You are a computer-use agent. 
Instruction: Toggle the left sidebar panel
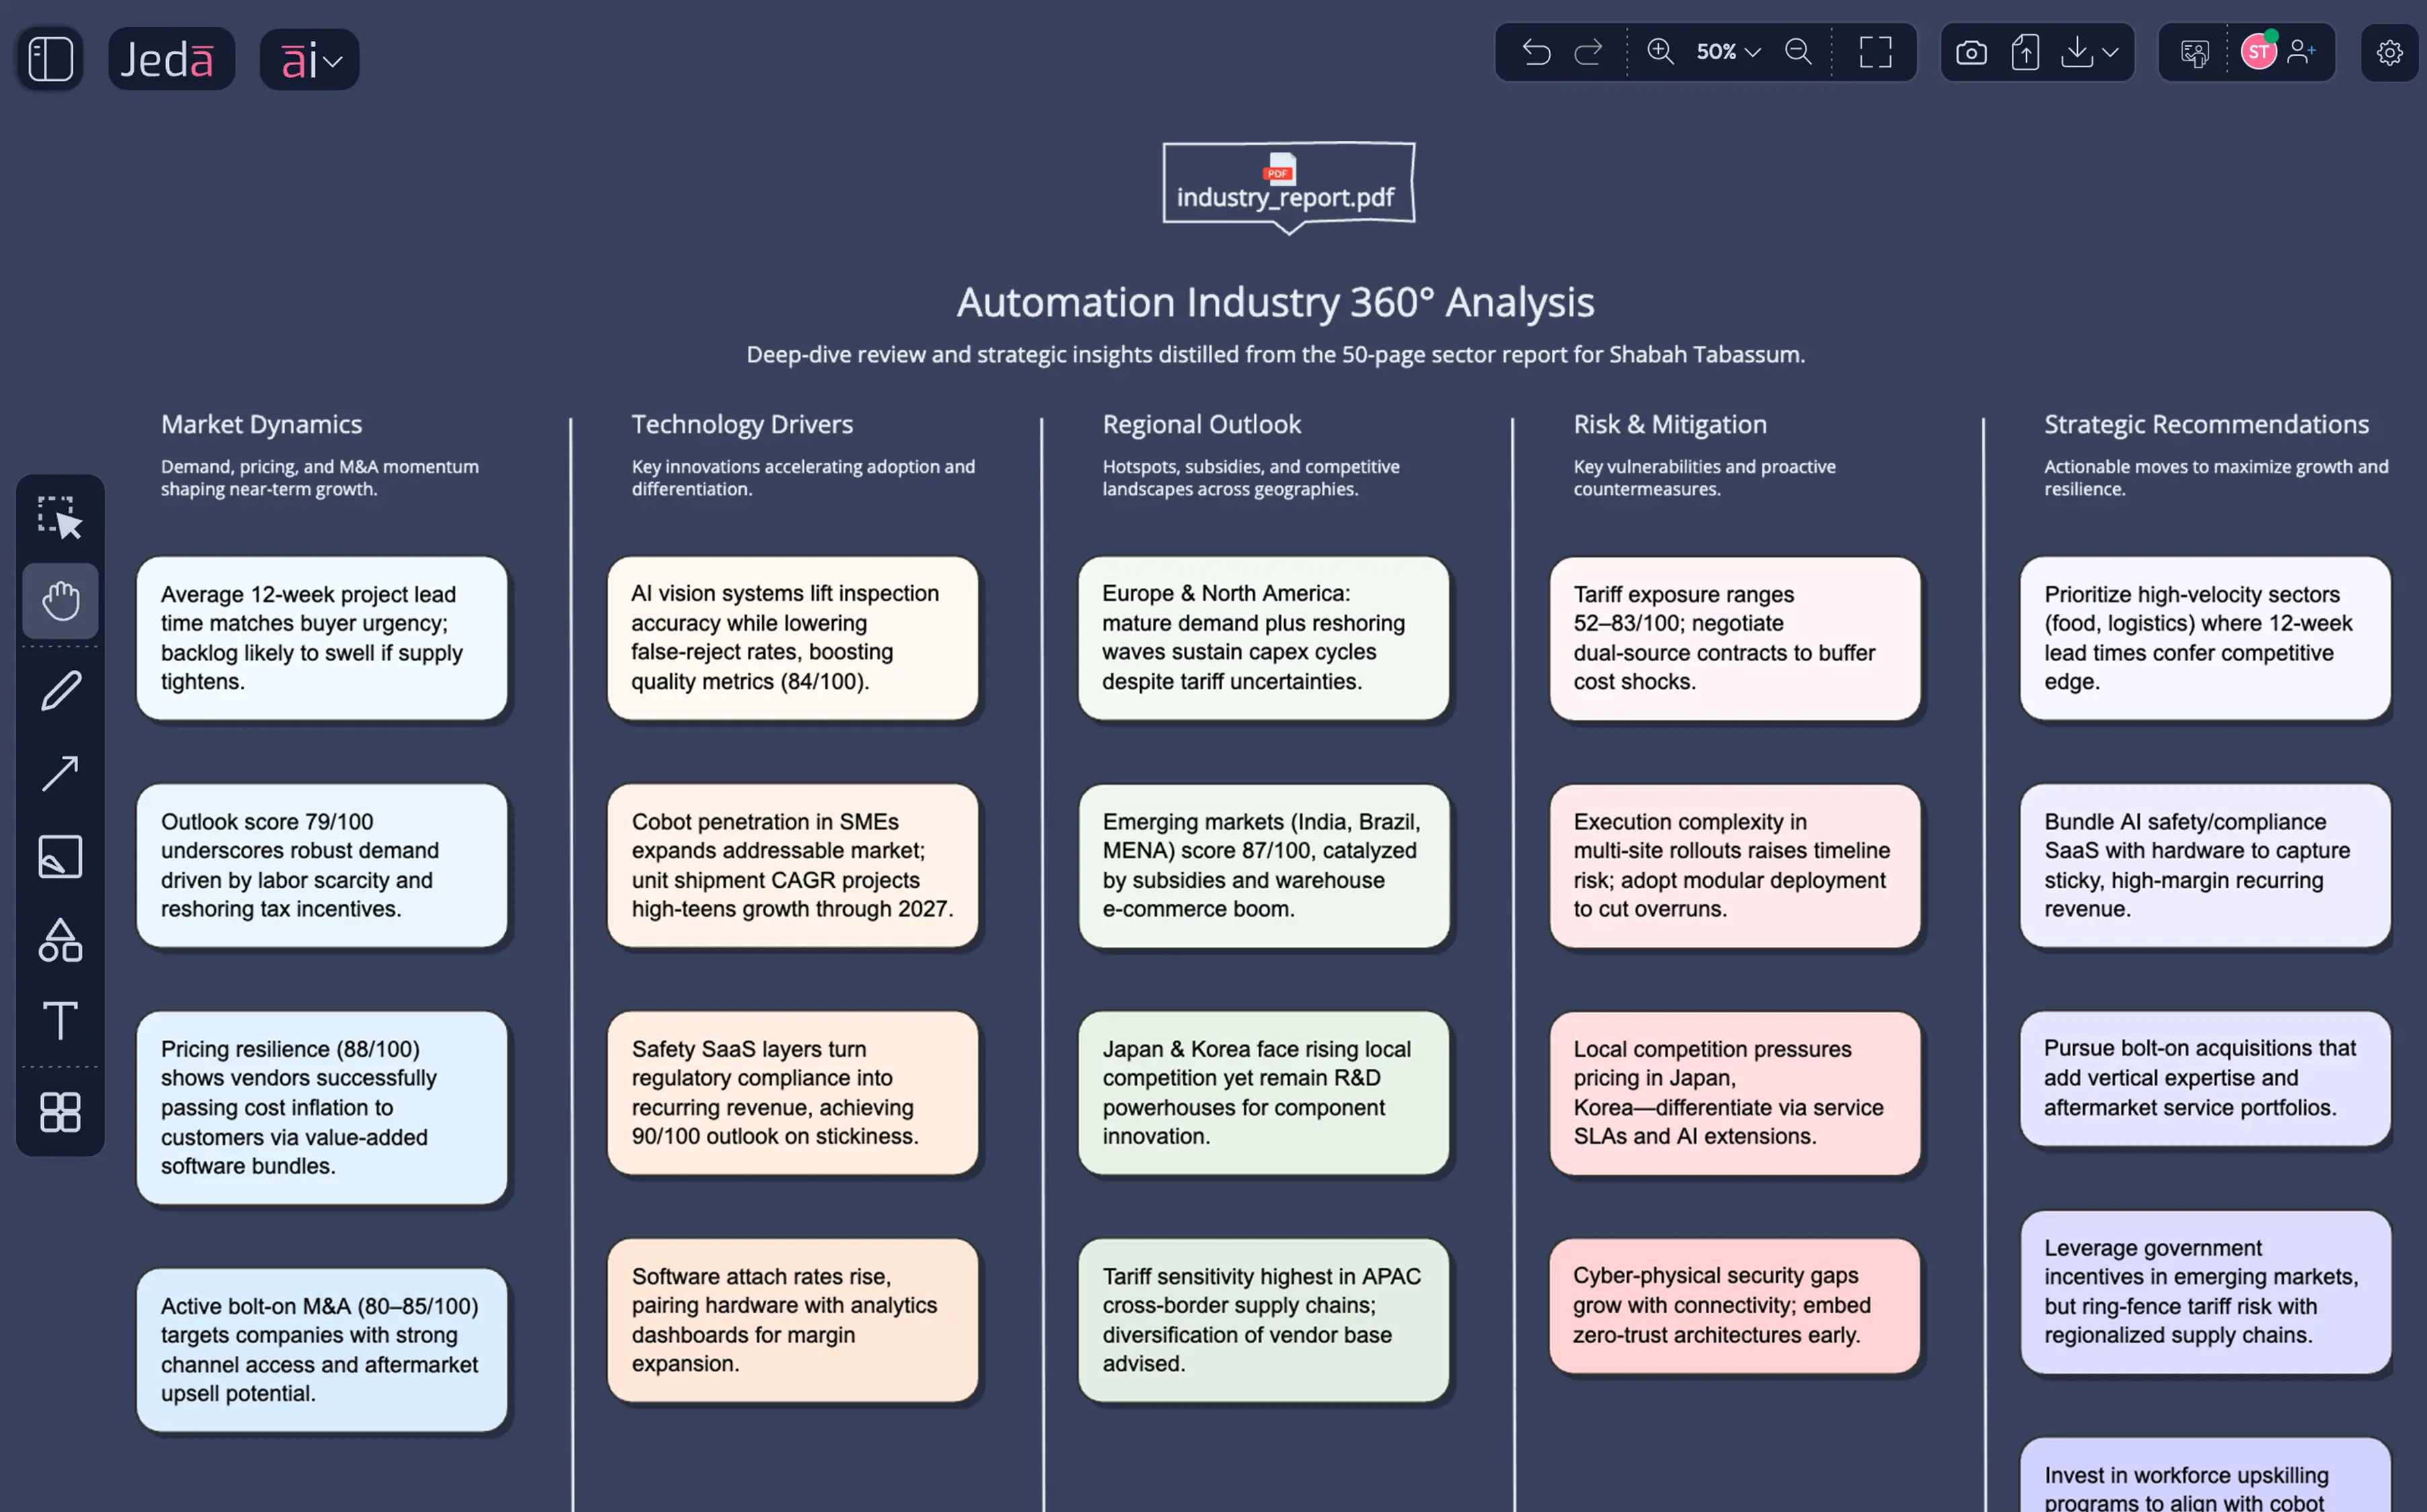tap(48, 58)
